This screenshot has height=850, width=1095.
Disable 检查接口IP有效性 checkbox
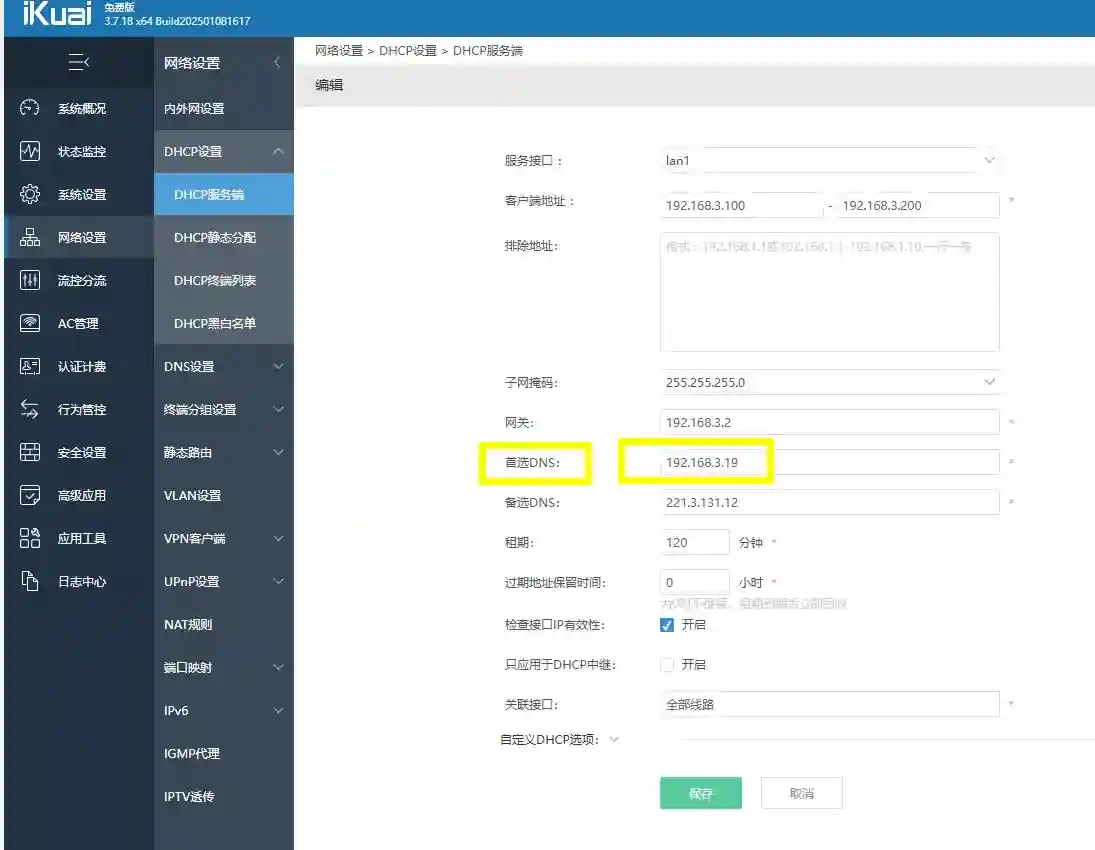(665, 624)
